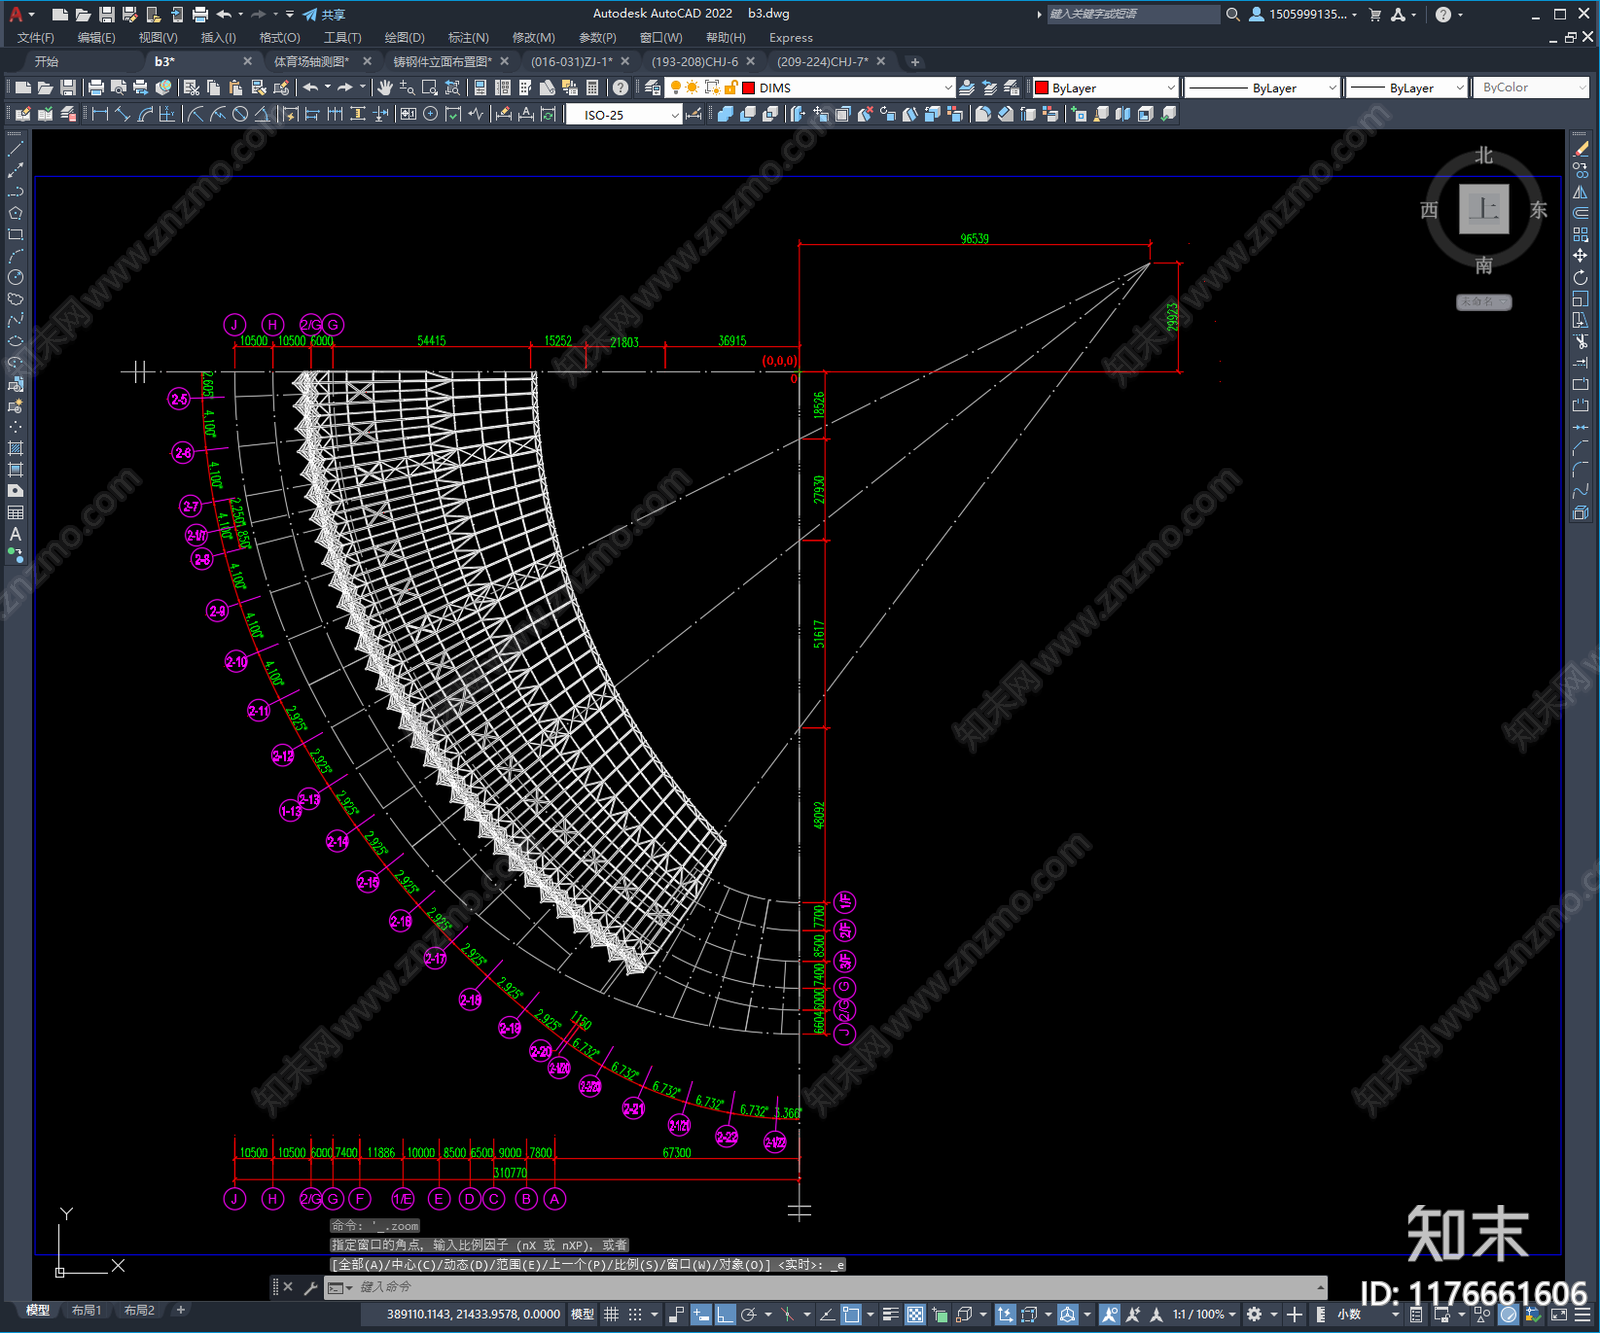Click the Pan hand tool icon
The image size is (1600, 1333).
point(385,88)
